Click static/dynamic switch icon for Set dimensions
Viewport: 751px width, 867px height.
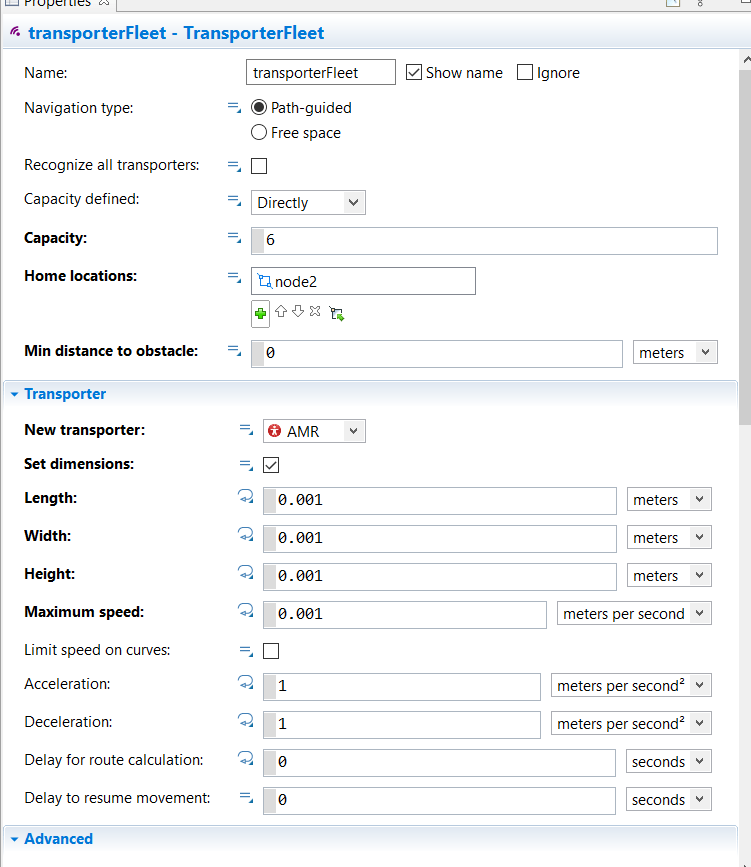pyautogui.click(x=246, y=466)
